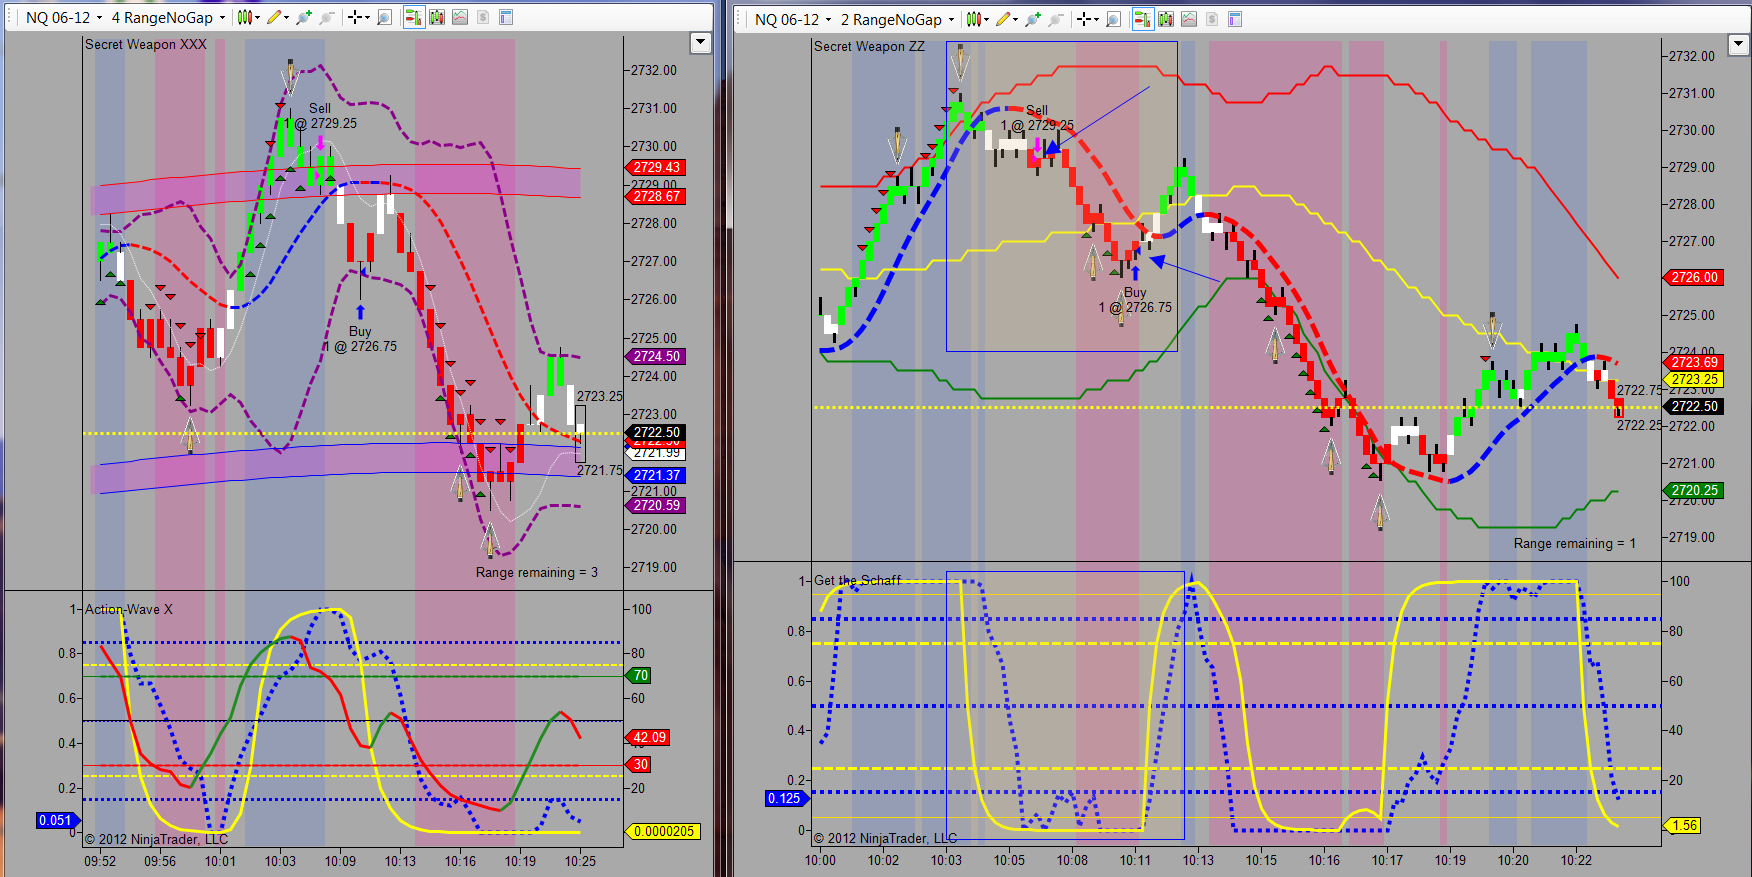Click Zoom Out on the 2 RangeNoGap chart
The width and height of the screenshot is (1752, 877).
pyautogui.click(x=1055, y=19)
